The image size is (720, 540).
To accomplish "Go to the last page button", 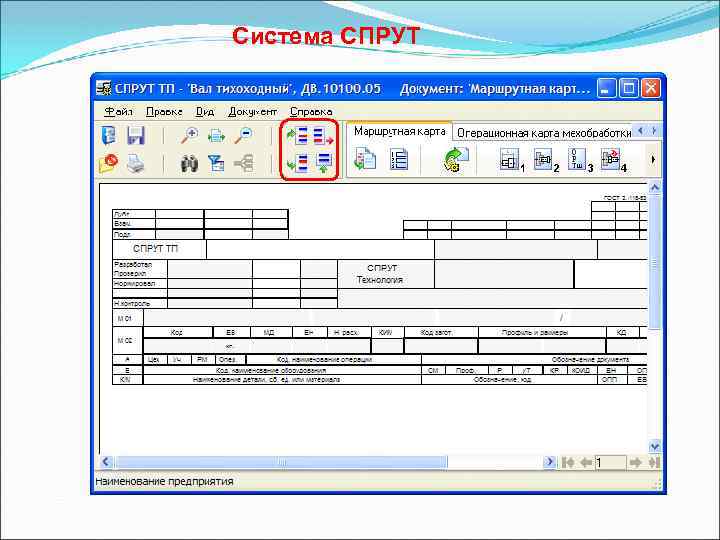I will (654, 462).
